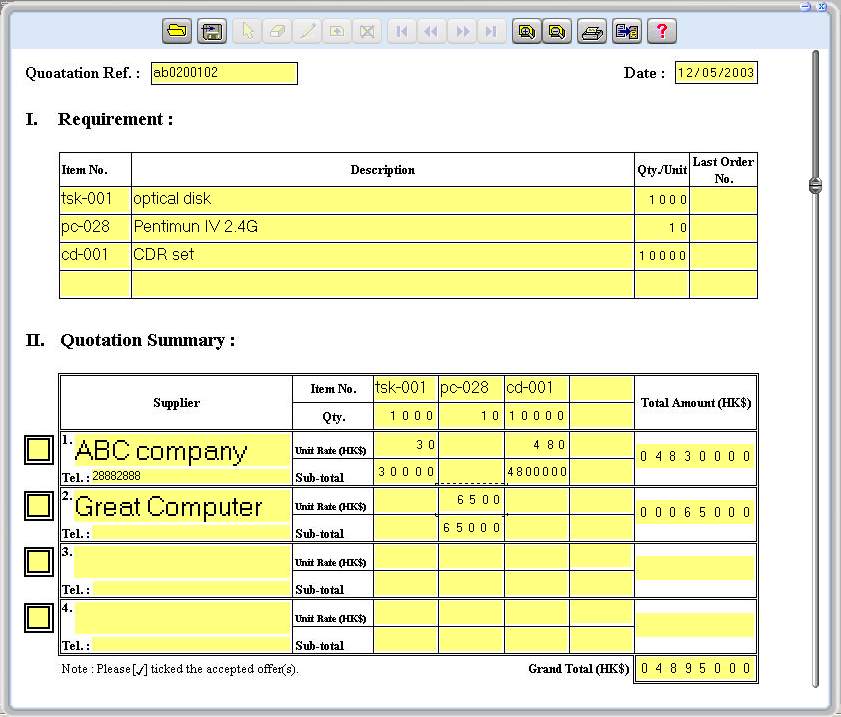Tick the checkbox for Great Computer offer
The height and width of the screenshot is (717, 841).
[39, 506]
